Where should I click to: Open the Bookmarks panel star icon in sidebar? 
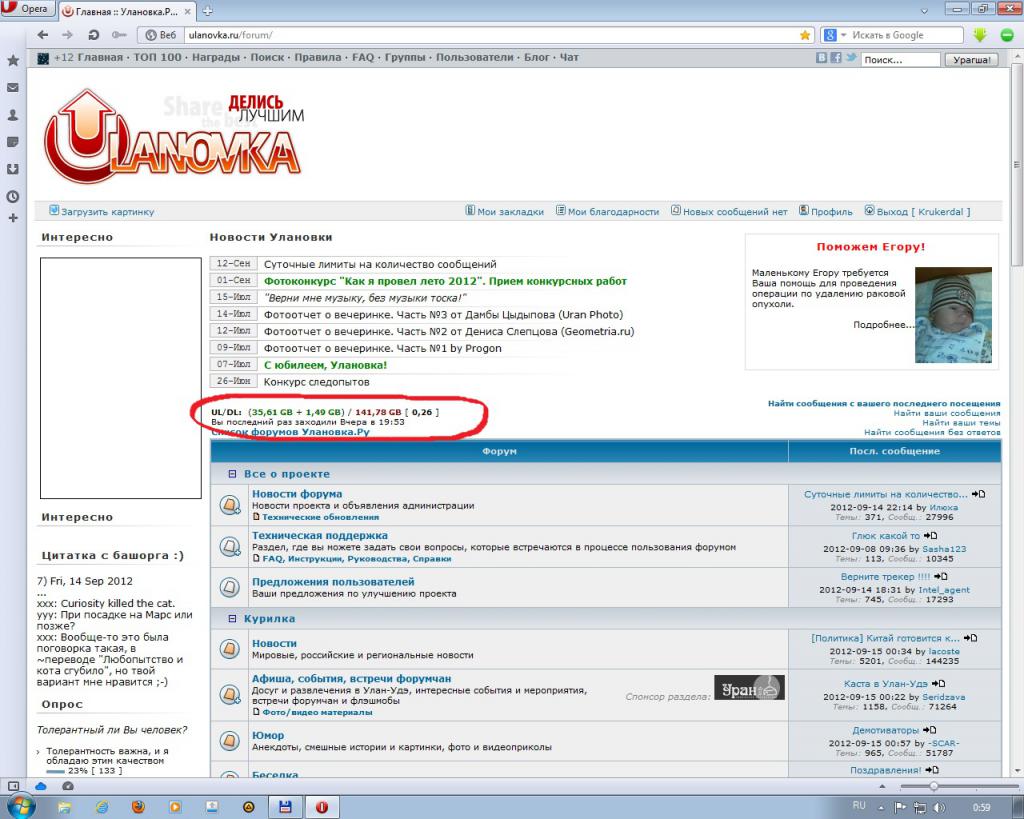pos(13,61)
